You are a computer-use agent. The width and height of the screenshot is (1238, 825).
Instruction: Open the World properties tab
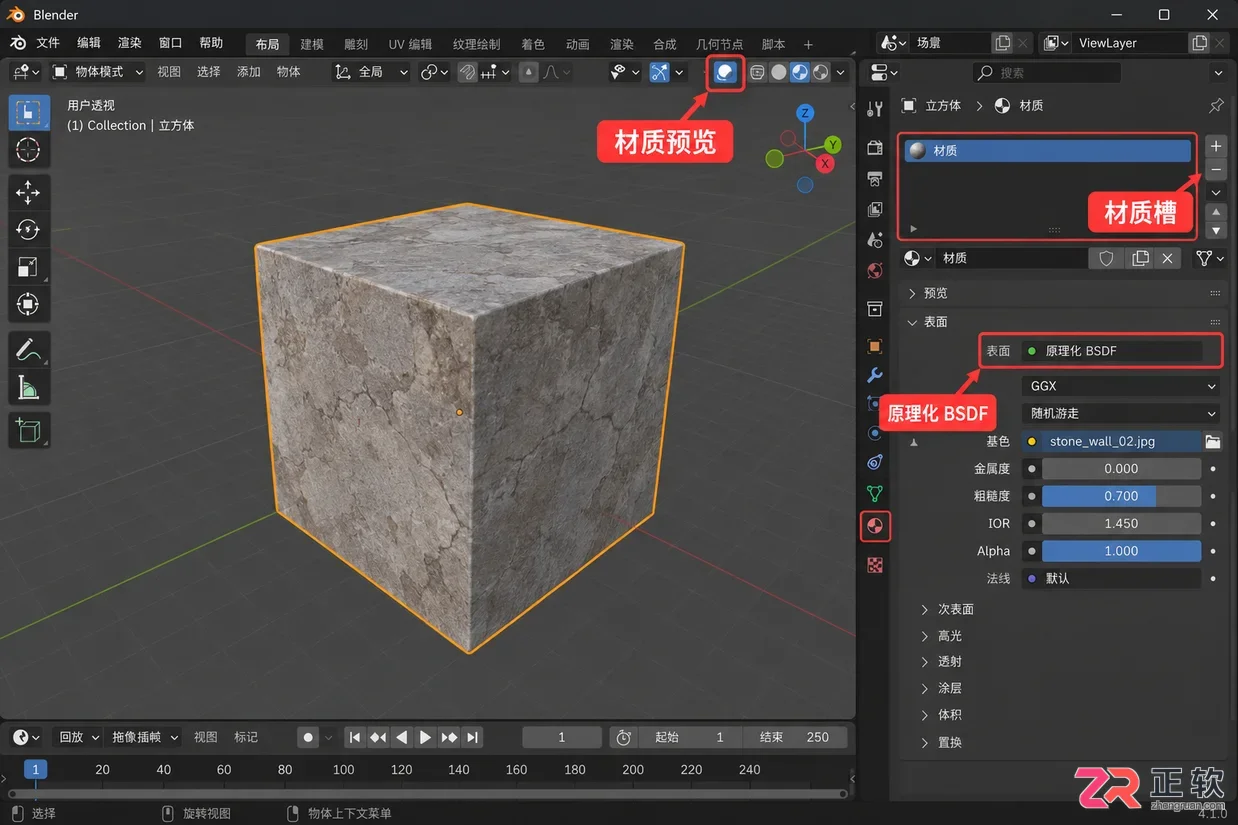click(875, 271)
